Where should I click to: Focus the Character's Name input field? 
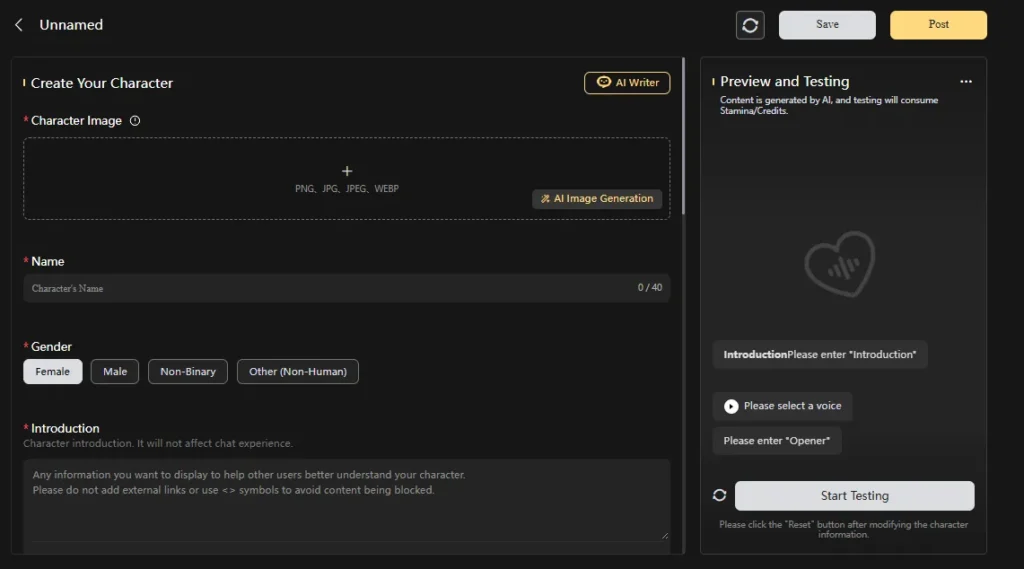[347, 288]
